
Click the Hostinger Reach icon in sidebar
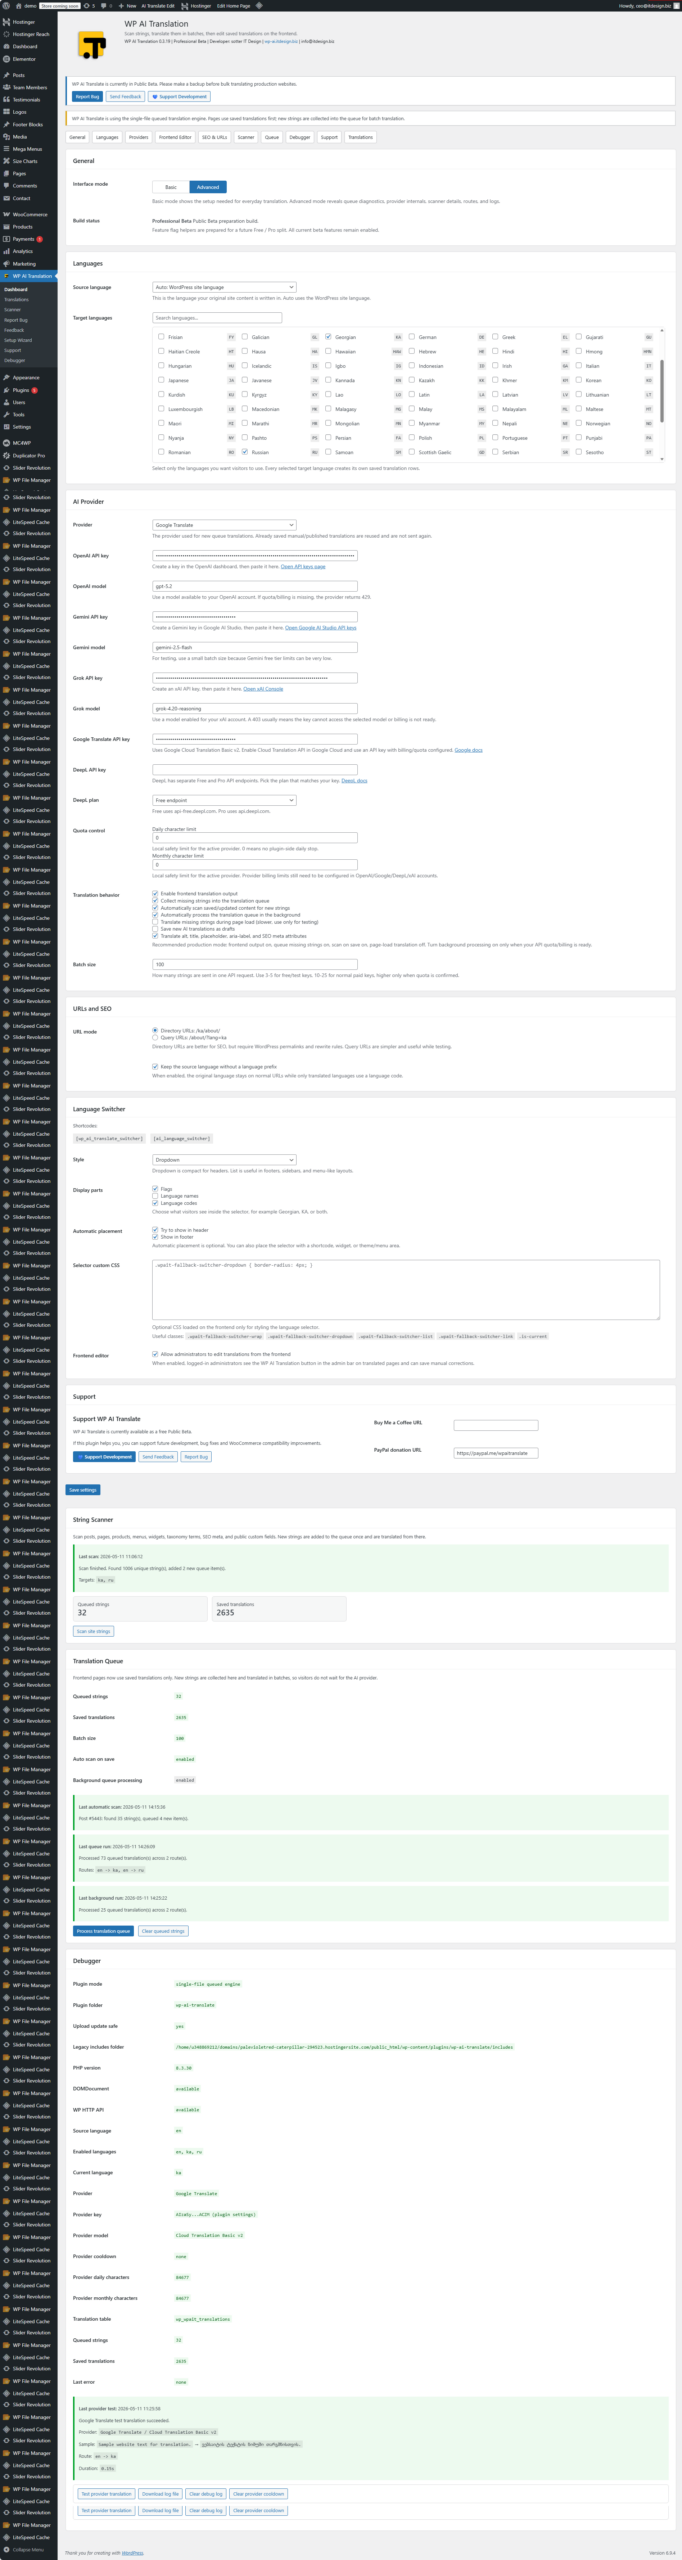pos(6,34)
